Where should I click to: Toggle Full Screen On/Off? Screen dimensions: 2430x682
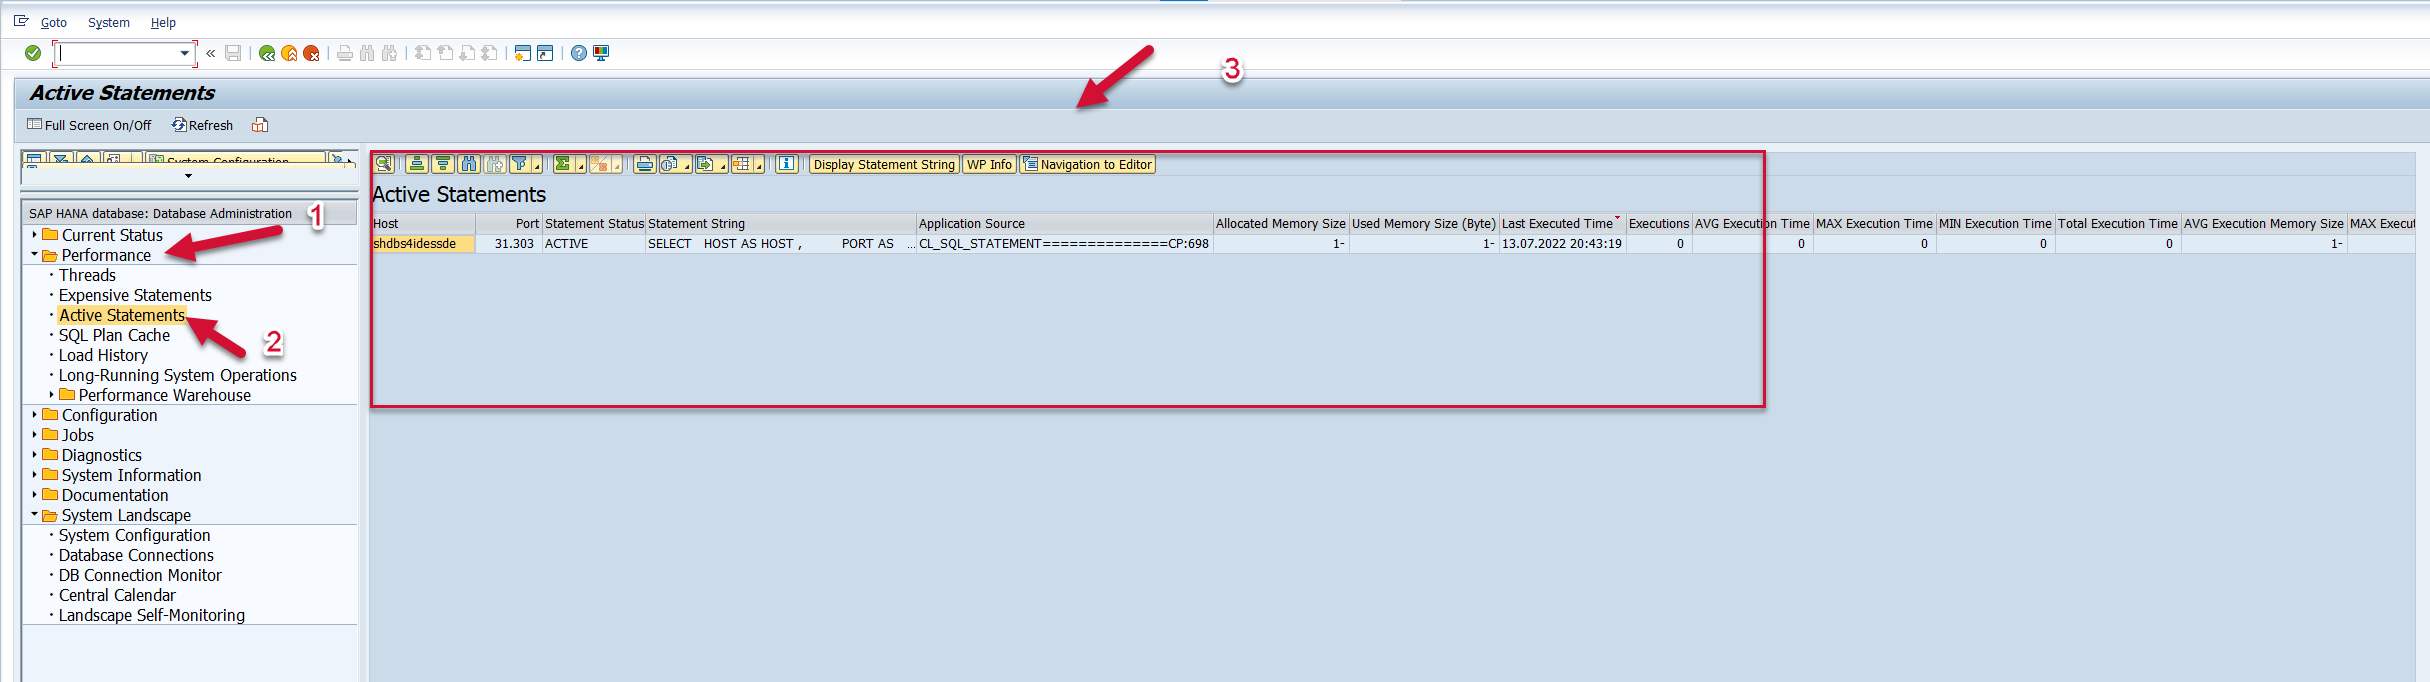click(90, 125)
